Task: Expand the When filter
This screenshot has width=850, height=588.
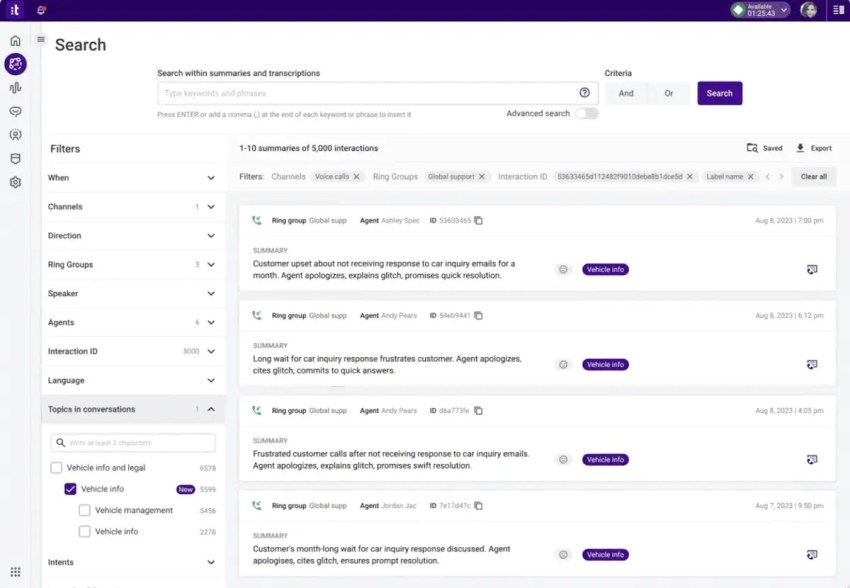Action: click(x=132, y=178)
